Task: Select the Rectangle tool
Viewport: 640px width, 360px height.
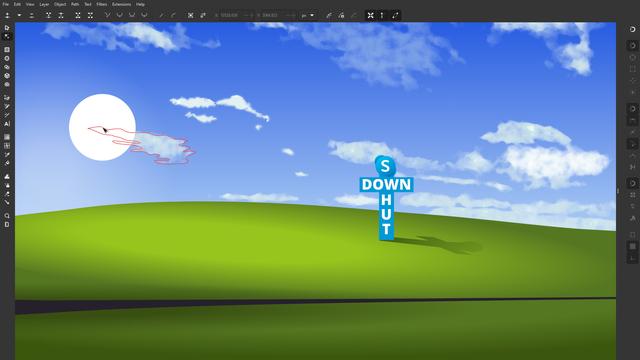Action: (7, 50)
